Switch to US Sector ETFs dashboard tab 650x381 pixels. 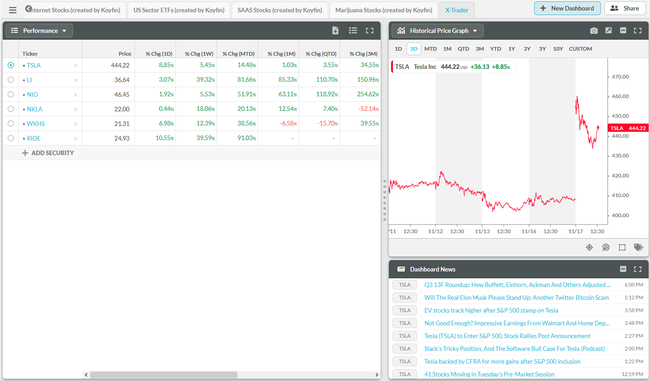click(x=179, y=10)
